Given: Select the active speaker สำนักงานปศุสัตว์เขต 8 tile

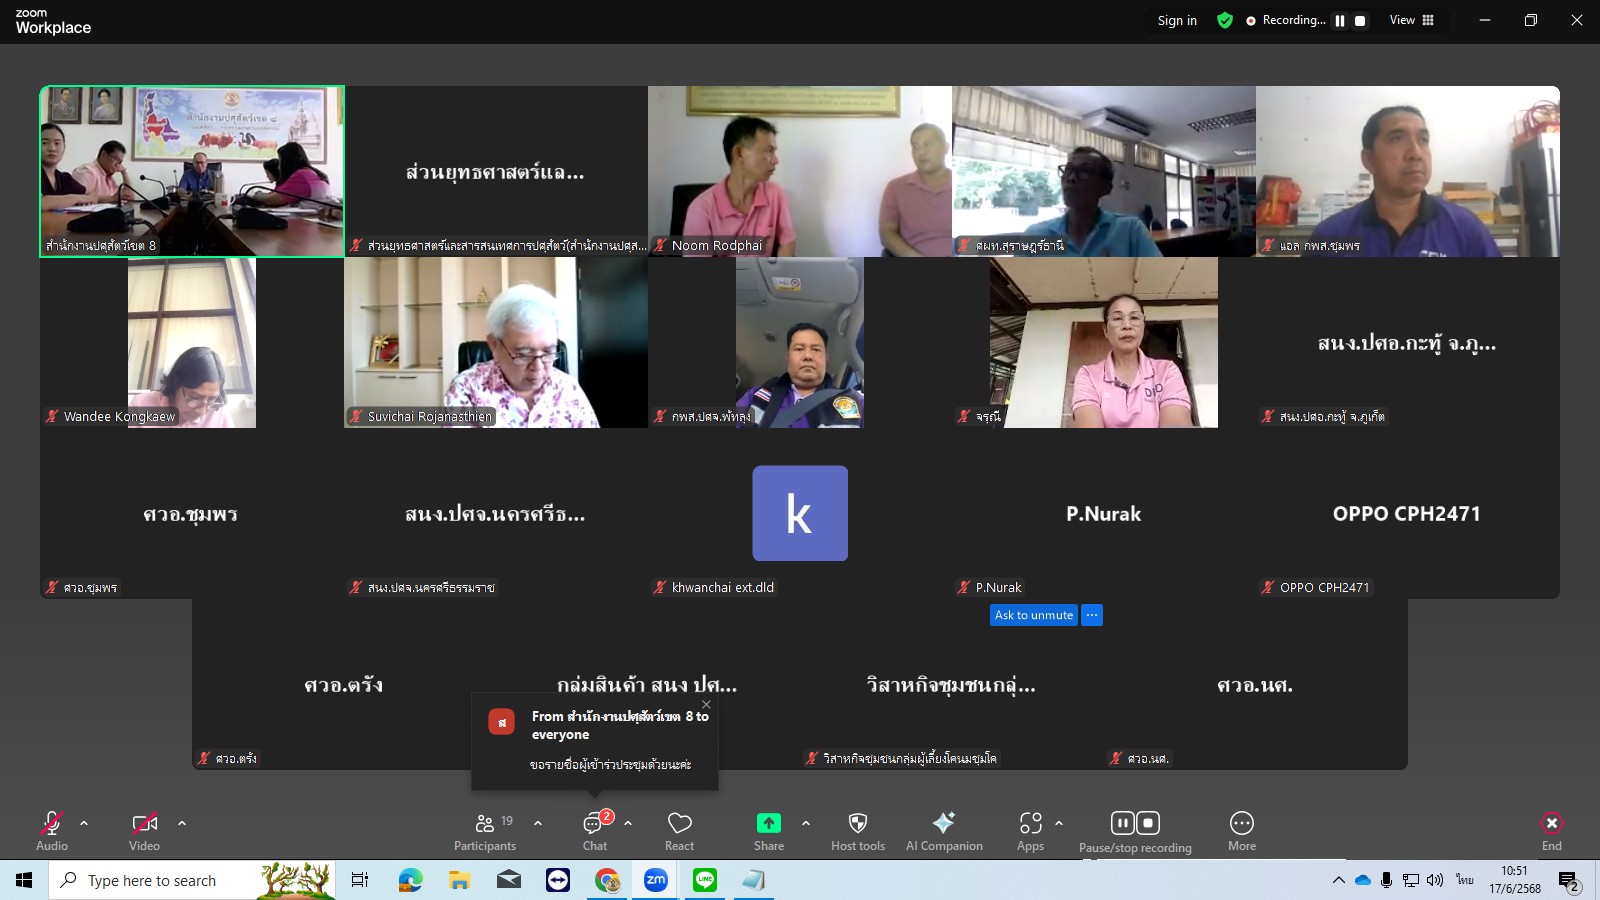Looking at the screenshot, I should 192,171.
